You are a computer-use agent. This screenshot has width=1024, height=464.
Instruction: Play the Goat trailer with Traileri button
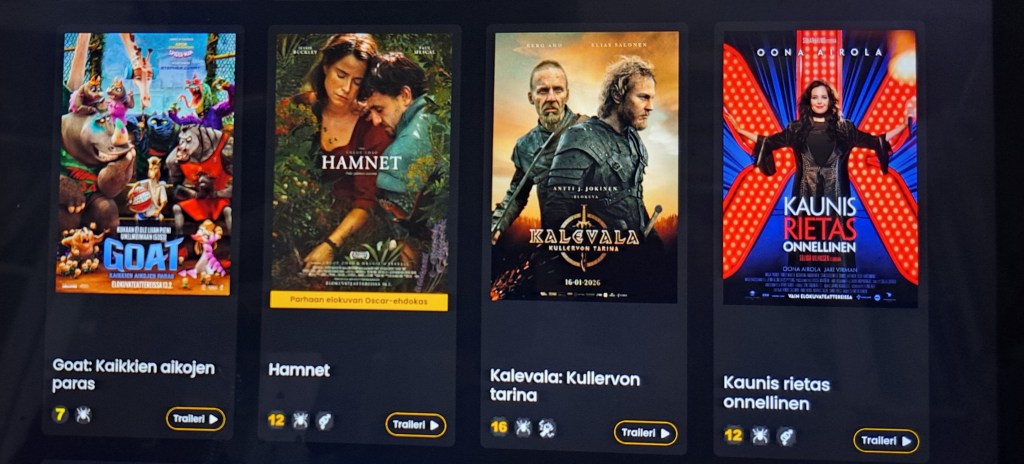[x=195, y=419]
